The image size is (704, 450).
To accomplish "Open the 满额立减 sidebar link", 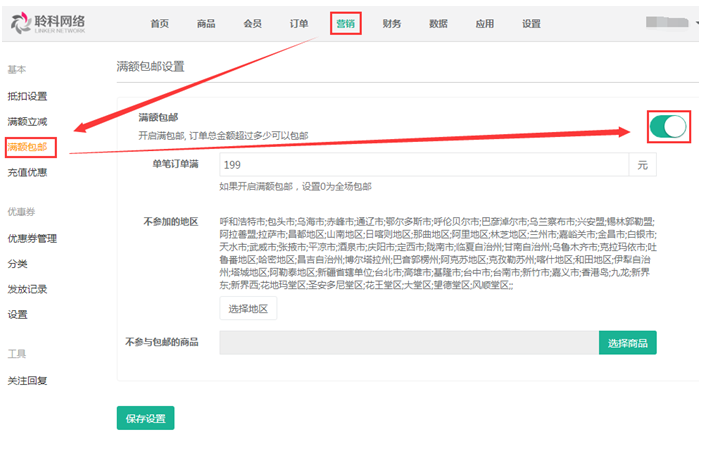I will click(x=27, y=122).
